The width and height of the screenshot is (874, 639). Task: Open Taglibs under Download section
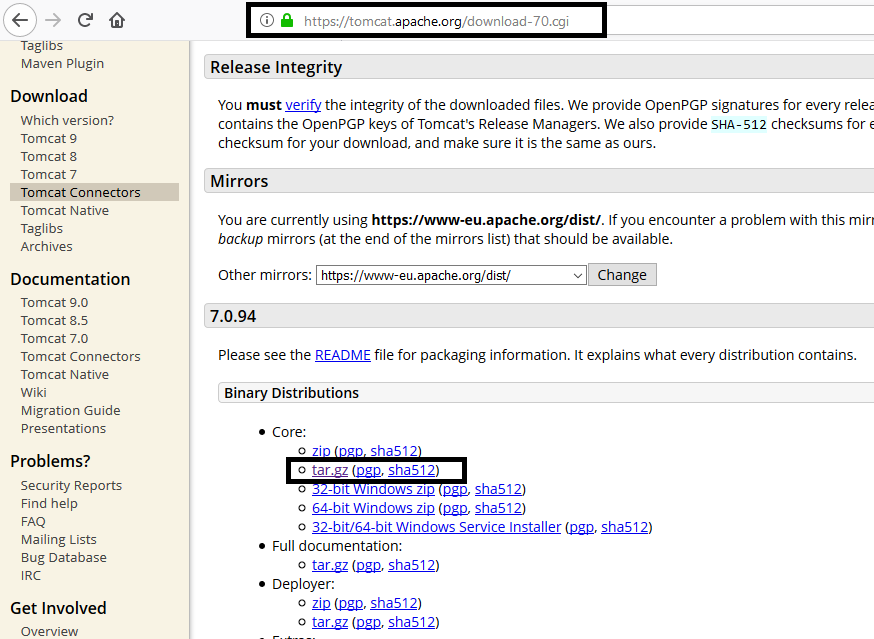click(x=42, y=229)
